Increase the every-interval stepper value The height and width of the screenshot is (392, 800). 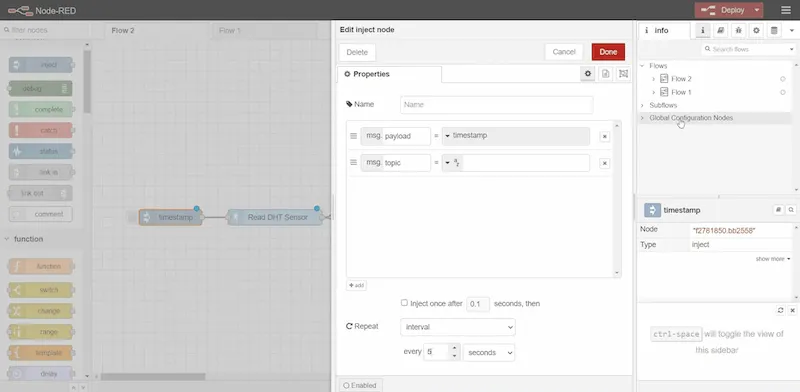[x=455, y=348]
